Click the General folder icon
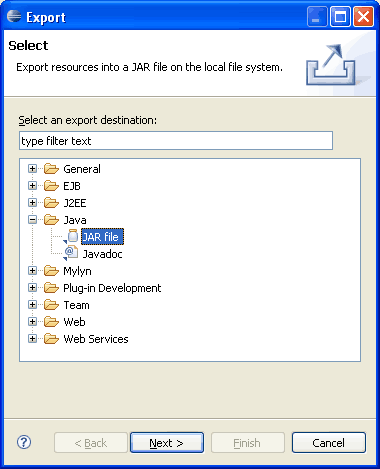This screenshot has height=469, width=380. coord(51,169)
